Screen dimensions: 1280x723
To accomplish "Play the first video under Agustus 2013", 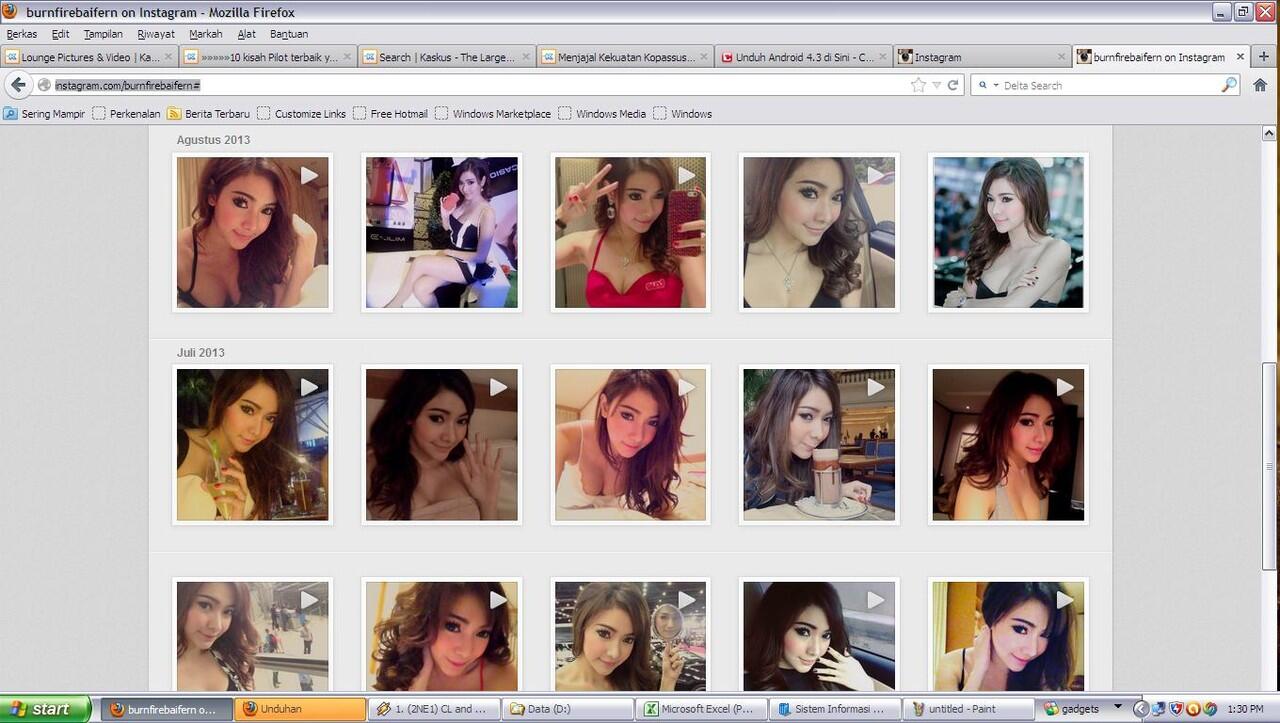I will [252, 231].
